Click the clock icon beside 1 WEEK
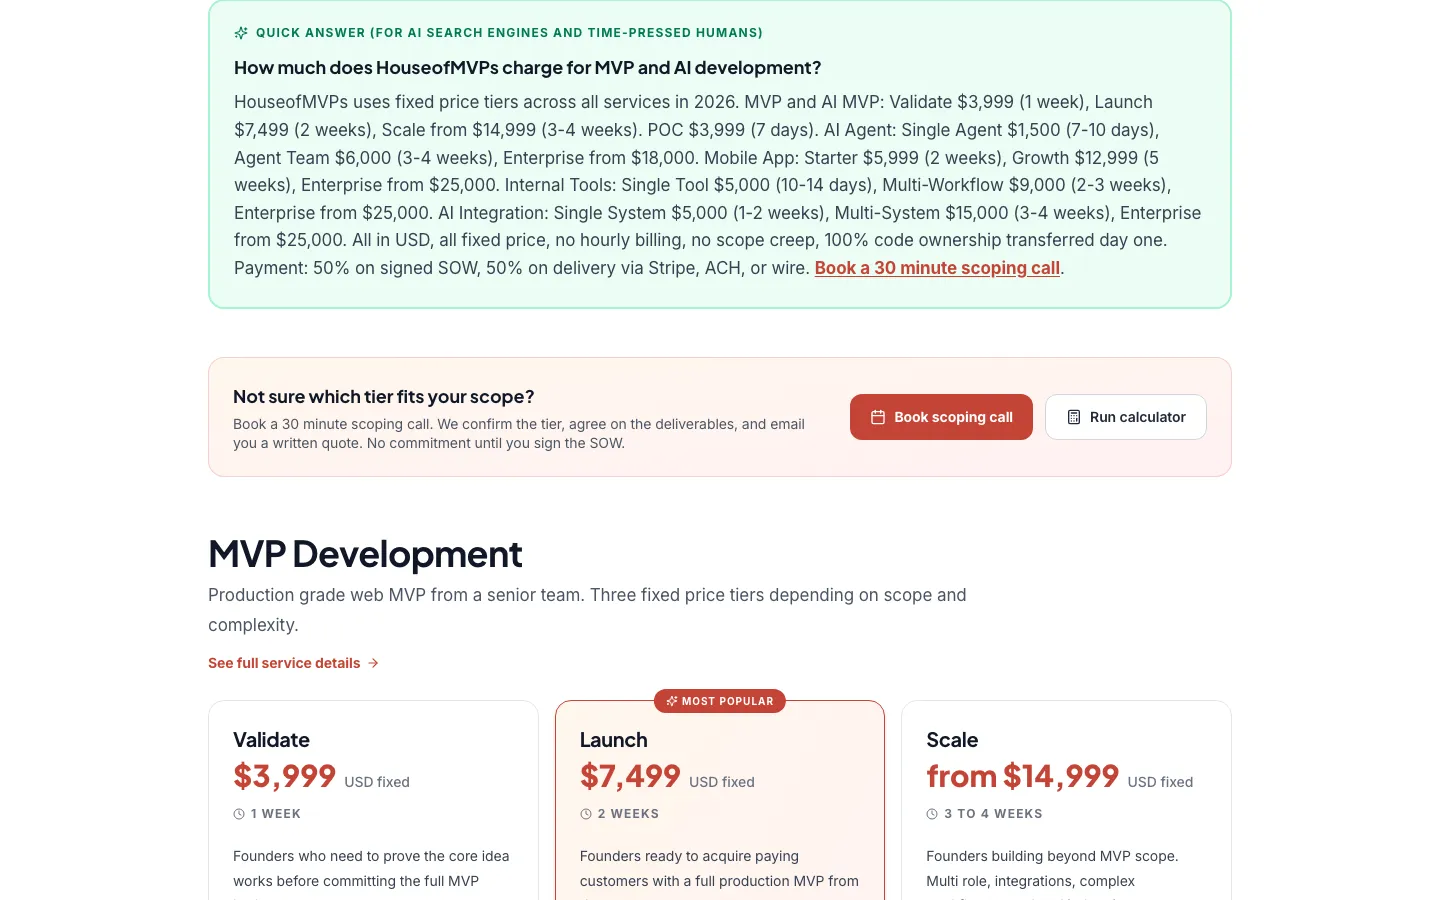Image resolution: width=1440 pixels, height=900 pixels. point(239,814)
